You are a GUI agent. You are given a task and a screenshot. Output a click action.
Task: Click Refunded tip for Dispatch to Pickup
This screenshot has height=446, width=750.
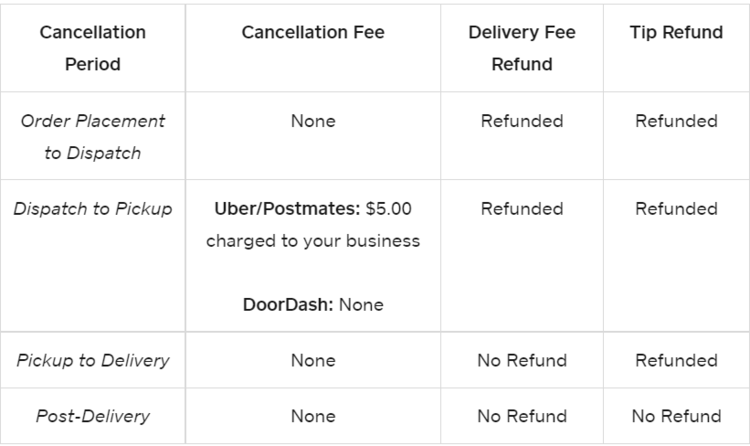[677, 209]
